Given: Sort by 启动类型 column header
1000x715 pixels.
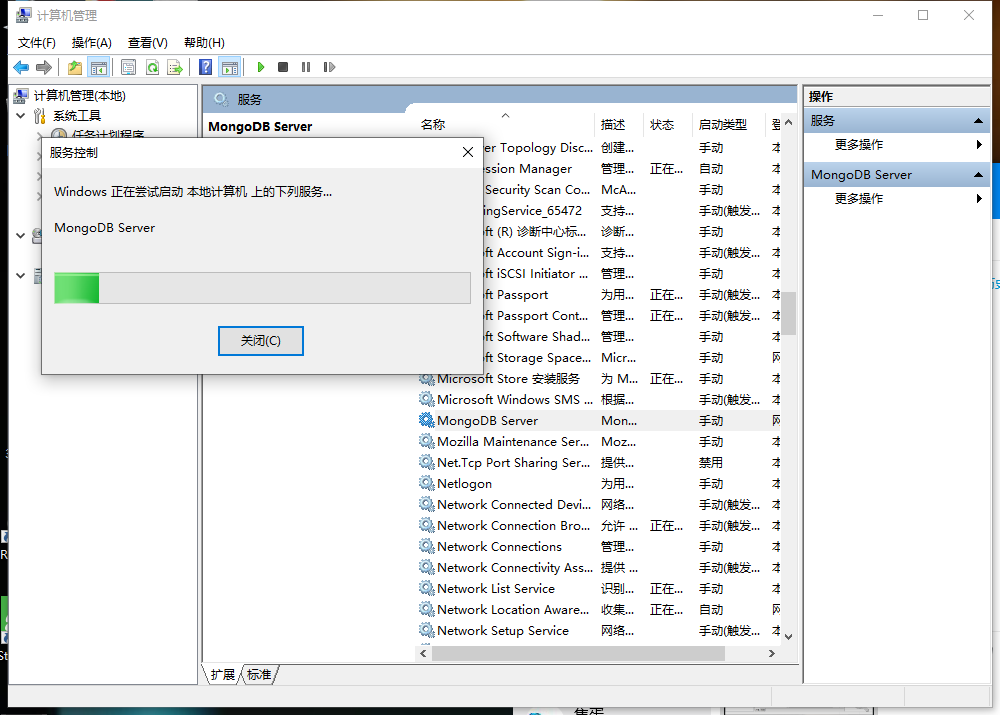Looking at the screenshot, I should point(728,125).
